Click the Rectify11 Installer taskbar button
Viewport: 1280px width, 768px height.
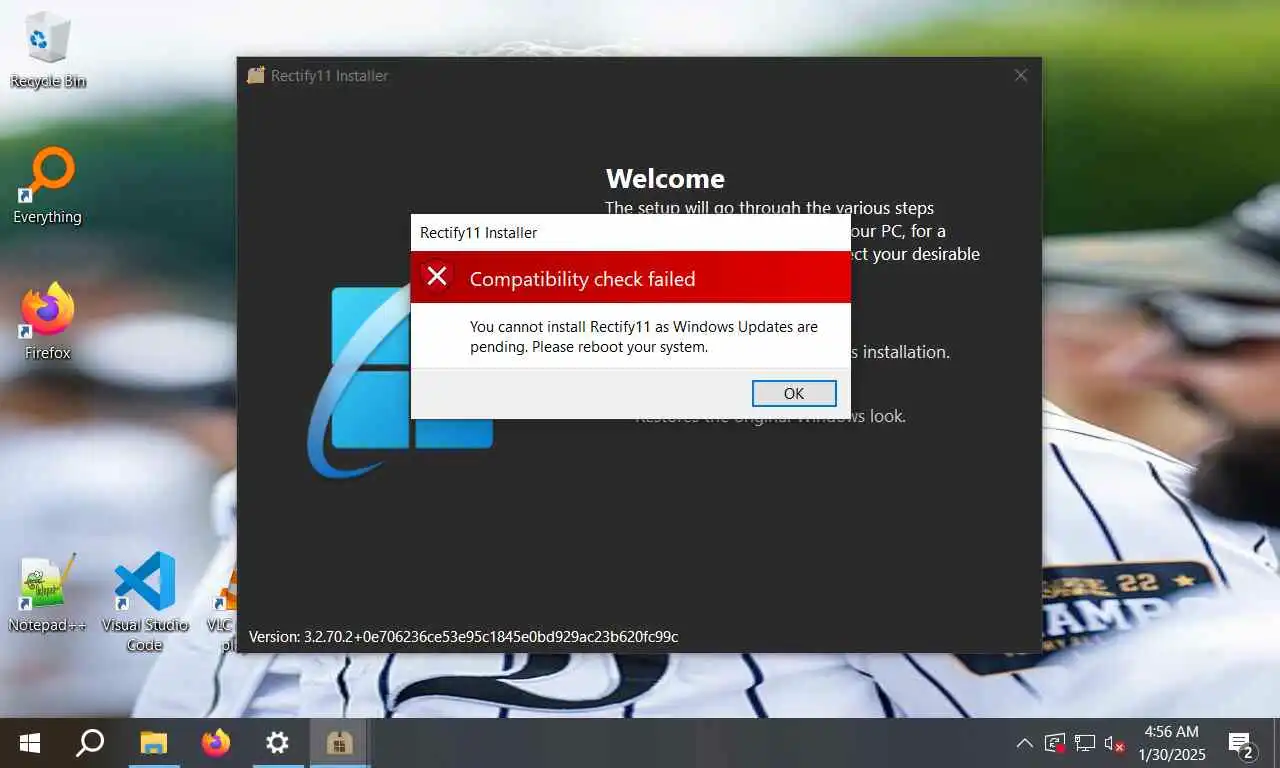[x=339, y=743]
